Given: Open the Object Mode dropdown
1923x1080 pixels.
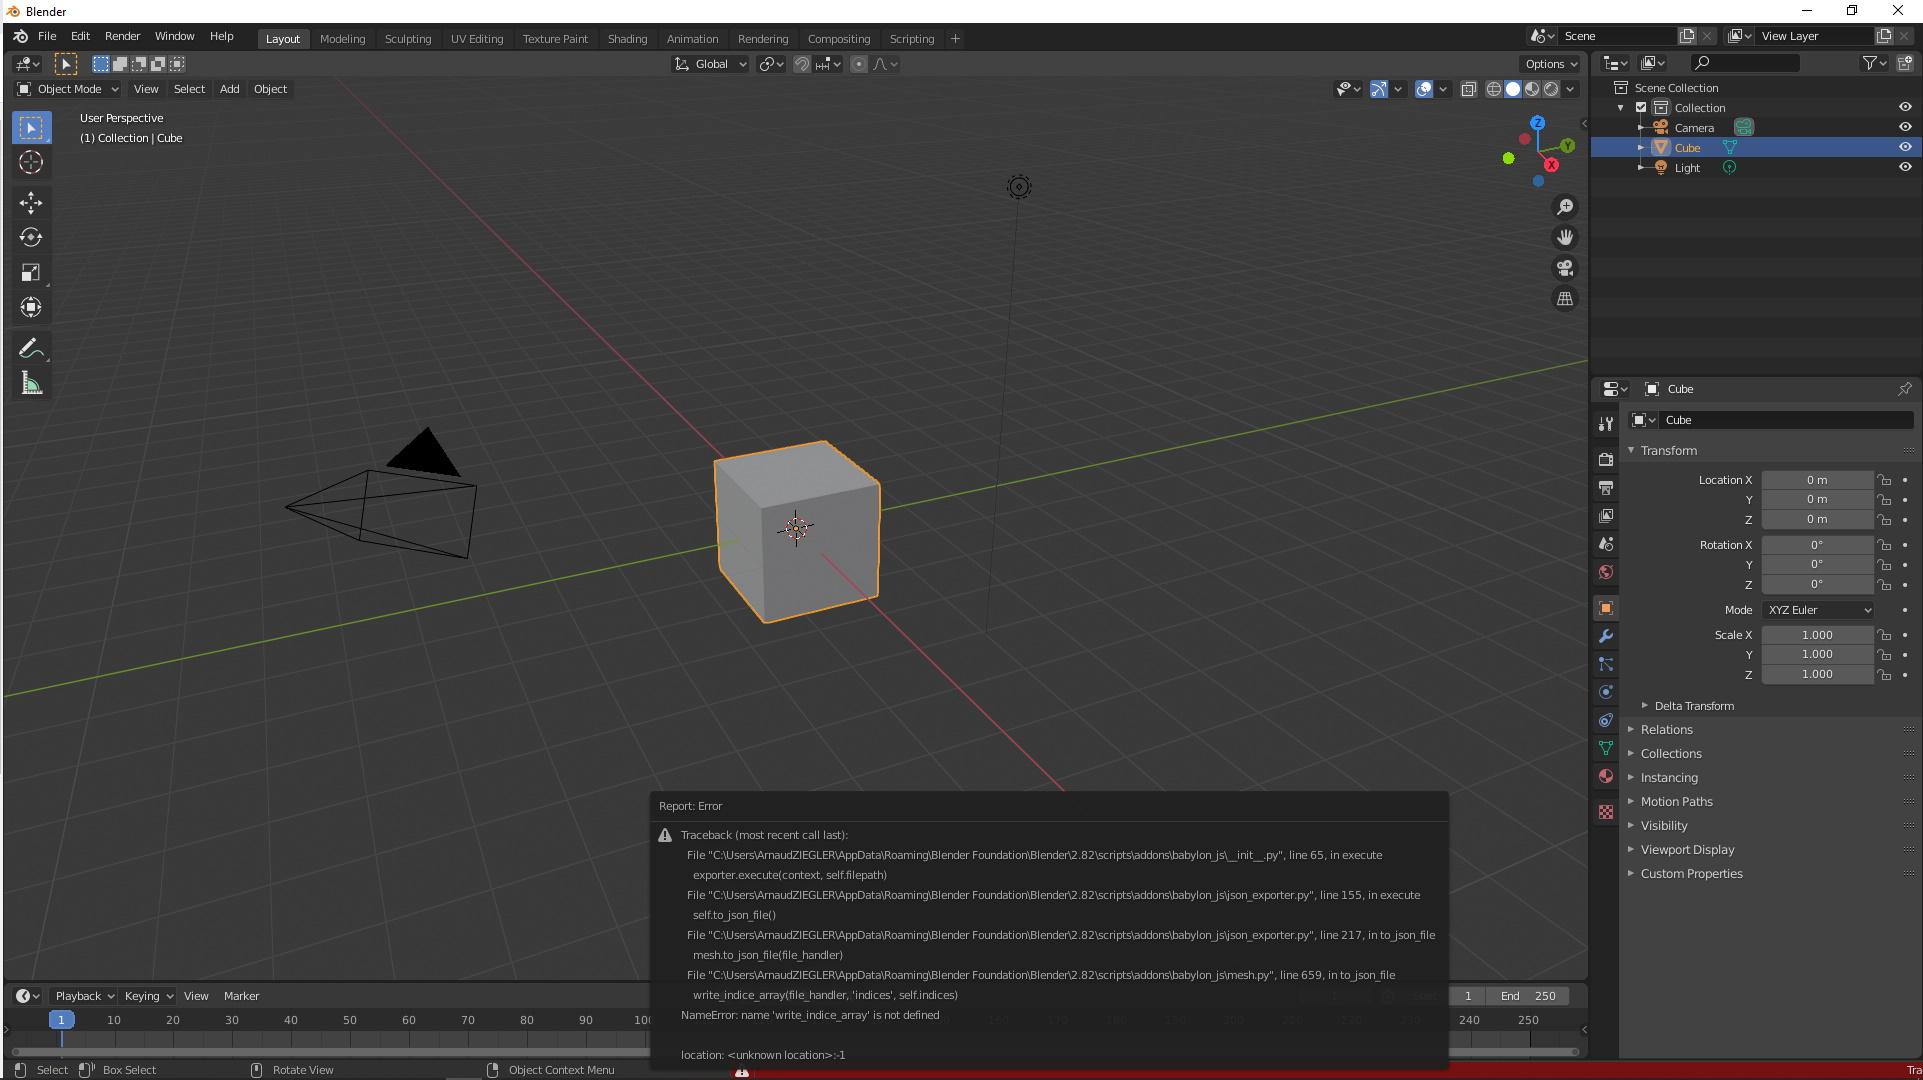Looking at the screenshot, I should tap(68, 89).
